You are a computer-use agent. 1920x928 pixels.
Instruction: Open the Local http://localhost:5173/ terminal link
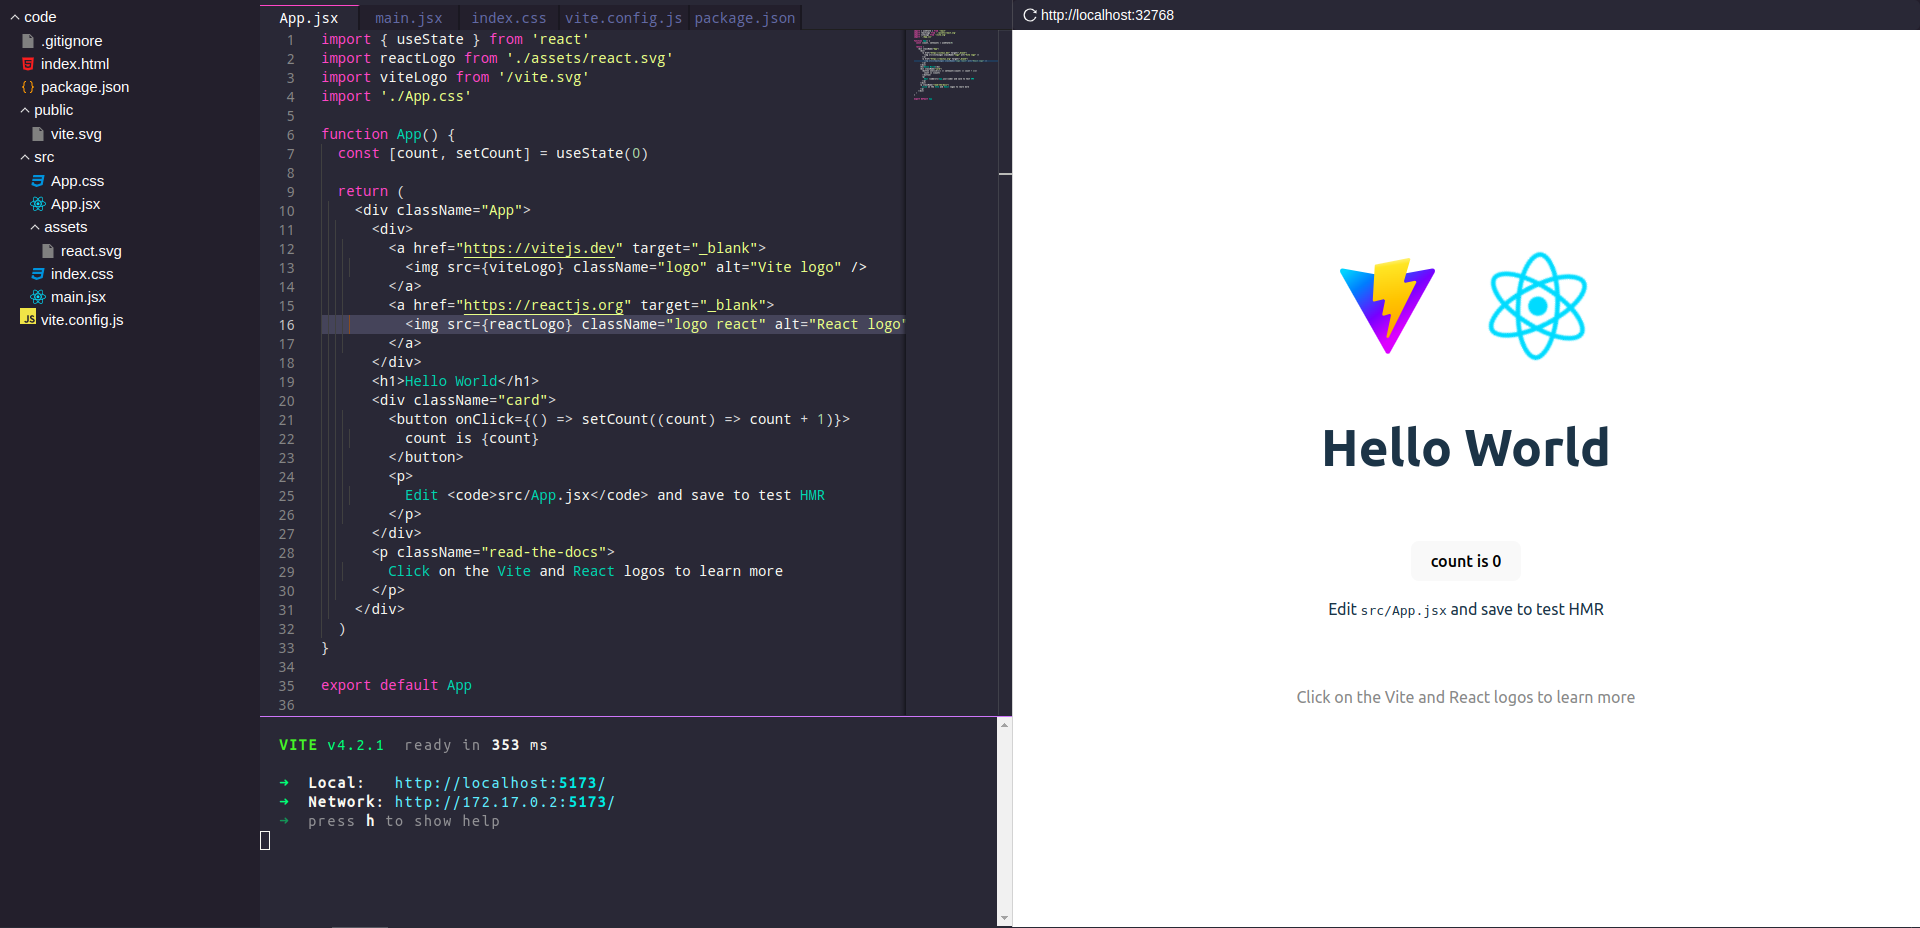coord(500,783)
